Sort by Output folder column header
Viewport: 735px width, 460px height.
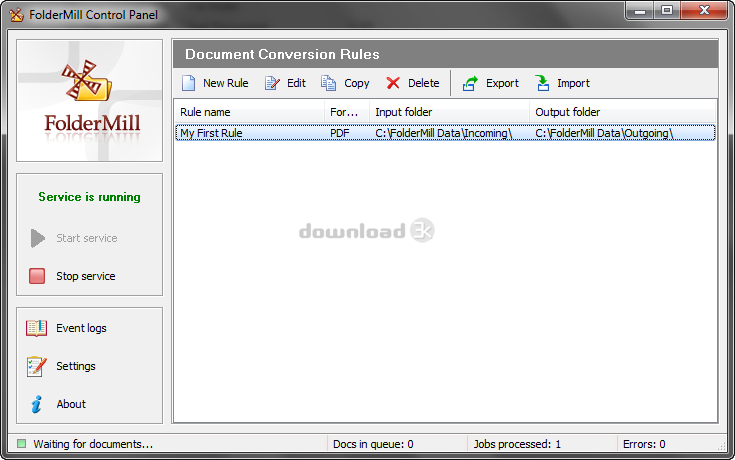[x=622, y=112]
